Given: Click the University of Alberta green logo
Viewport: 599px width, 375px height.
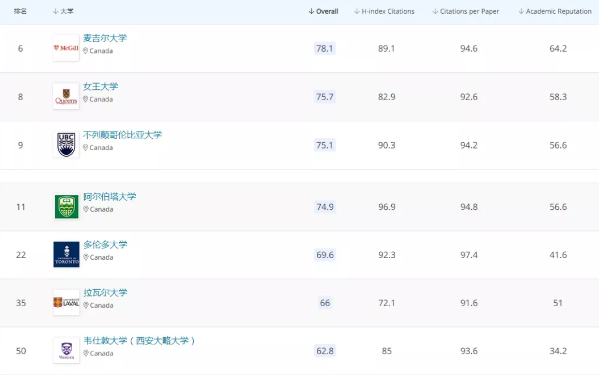Looking at the screenshot, I should 66,207.
